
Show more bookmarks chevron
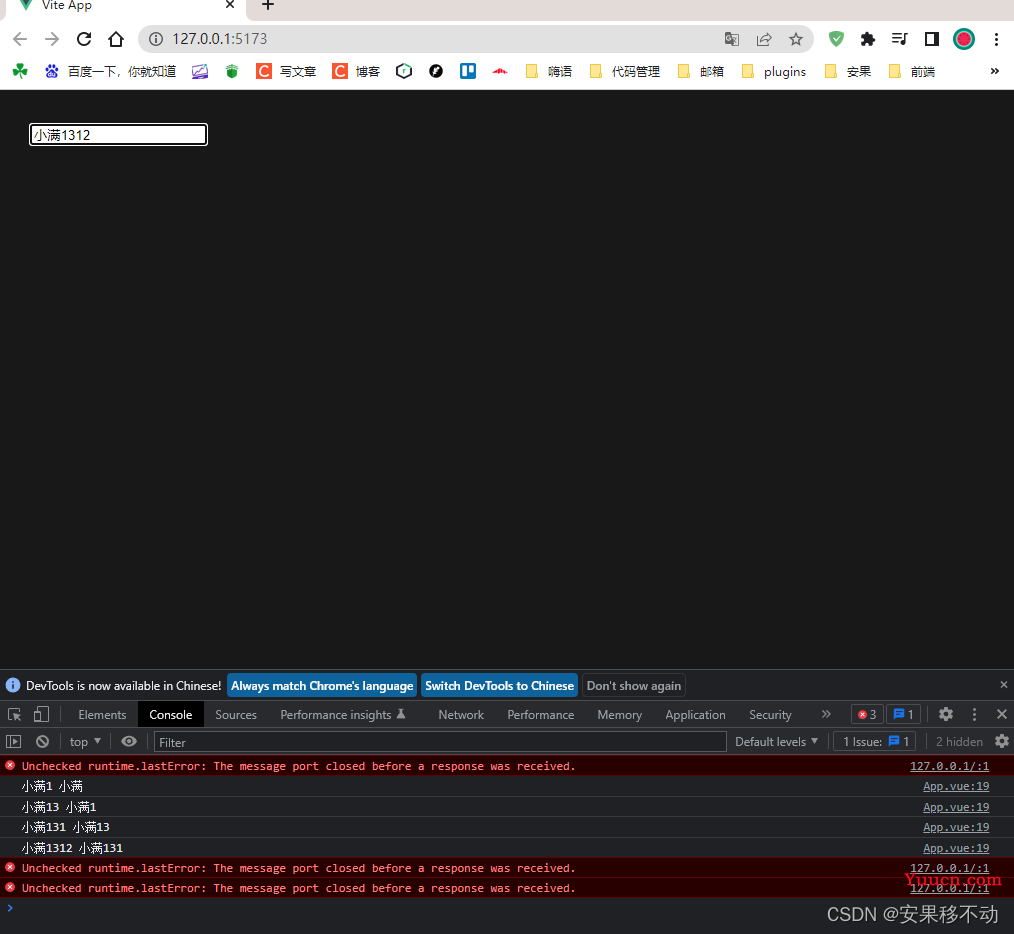pyautogui.click(x=995, y=71)
